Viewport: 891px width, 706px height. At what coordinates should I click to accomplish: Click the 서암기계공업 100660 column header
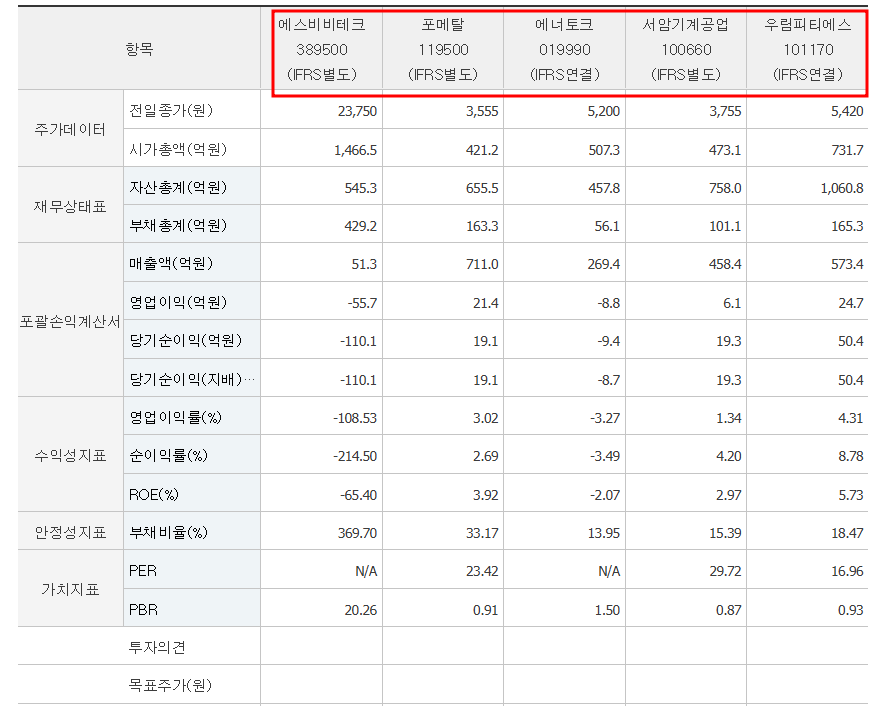pos(686,49)
